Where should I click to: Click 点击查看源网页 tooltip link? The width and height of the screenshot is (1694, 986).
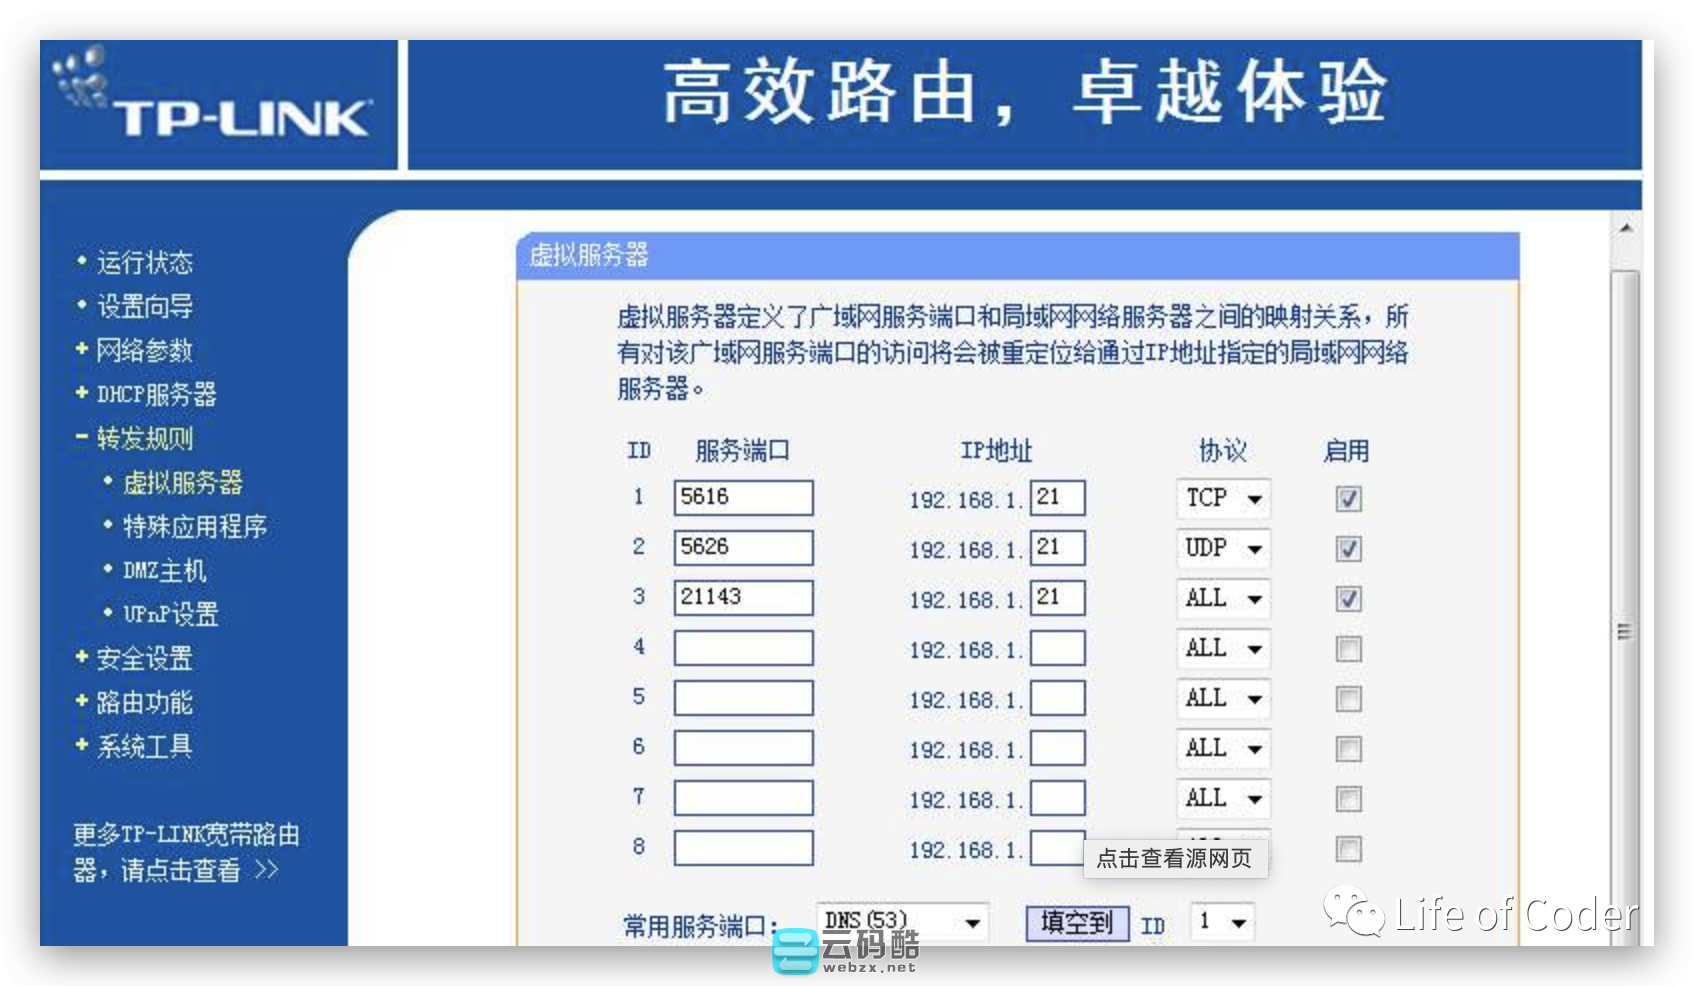pyautogui.click(x=1175, y=859)
